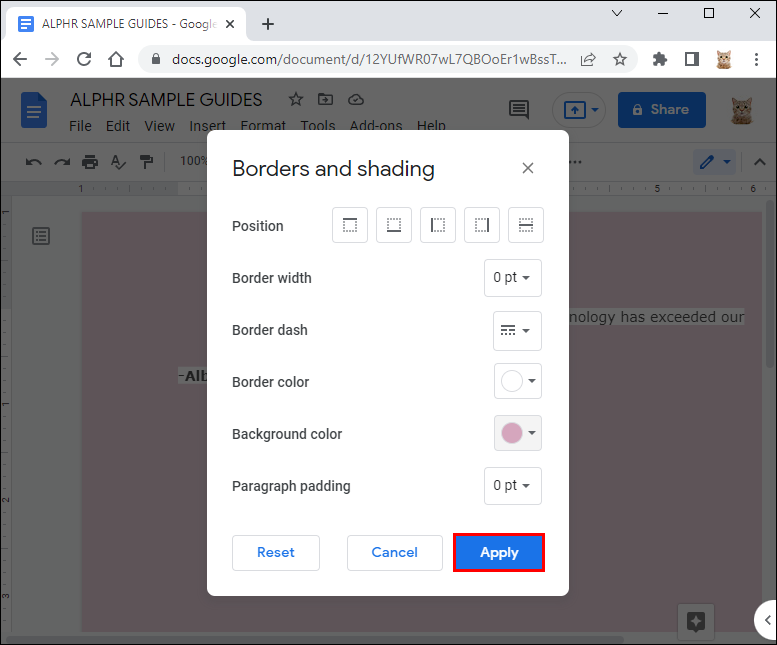Click the Undo icon

tap(34, 162)
